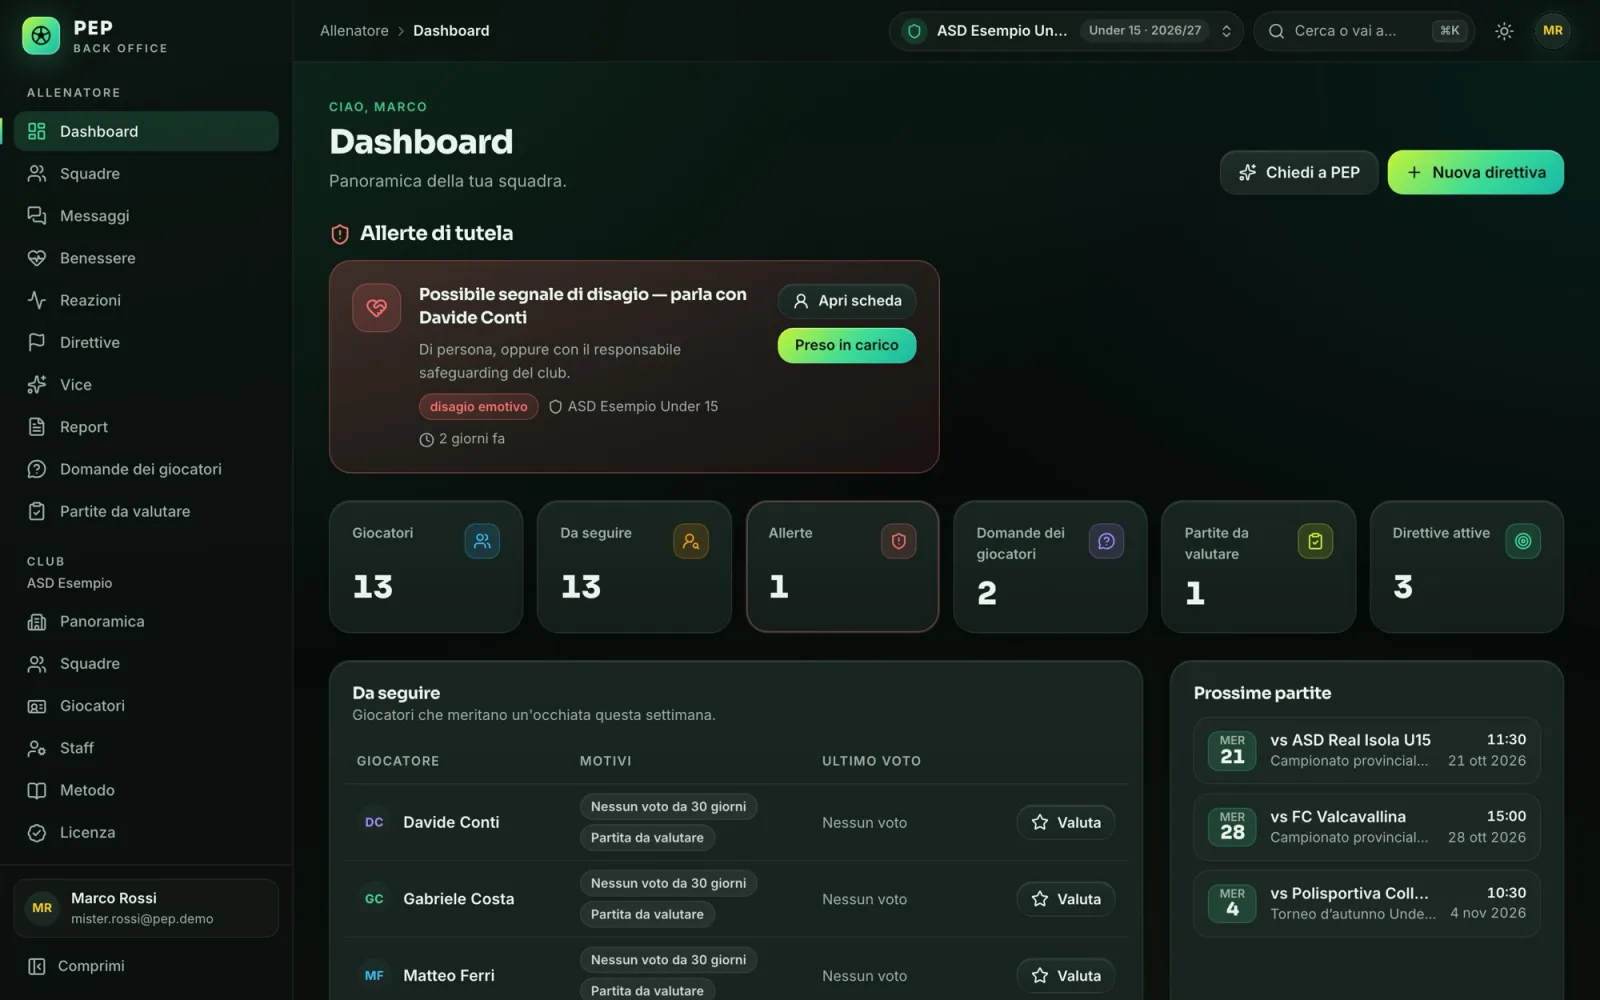Open Marco Rossi account card in sidebar
Viewport: 1600px width, 1000px height.
coord(146,908)
